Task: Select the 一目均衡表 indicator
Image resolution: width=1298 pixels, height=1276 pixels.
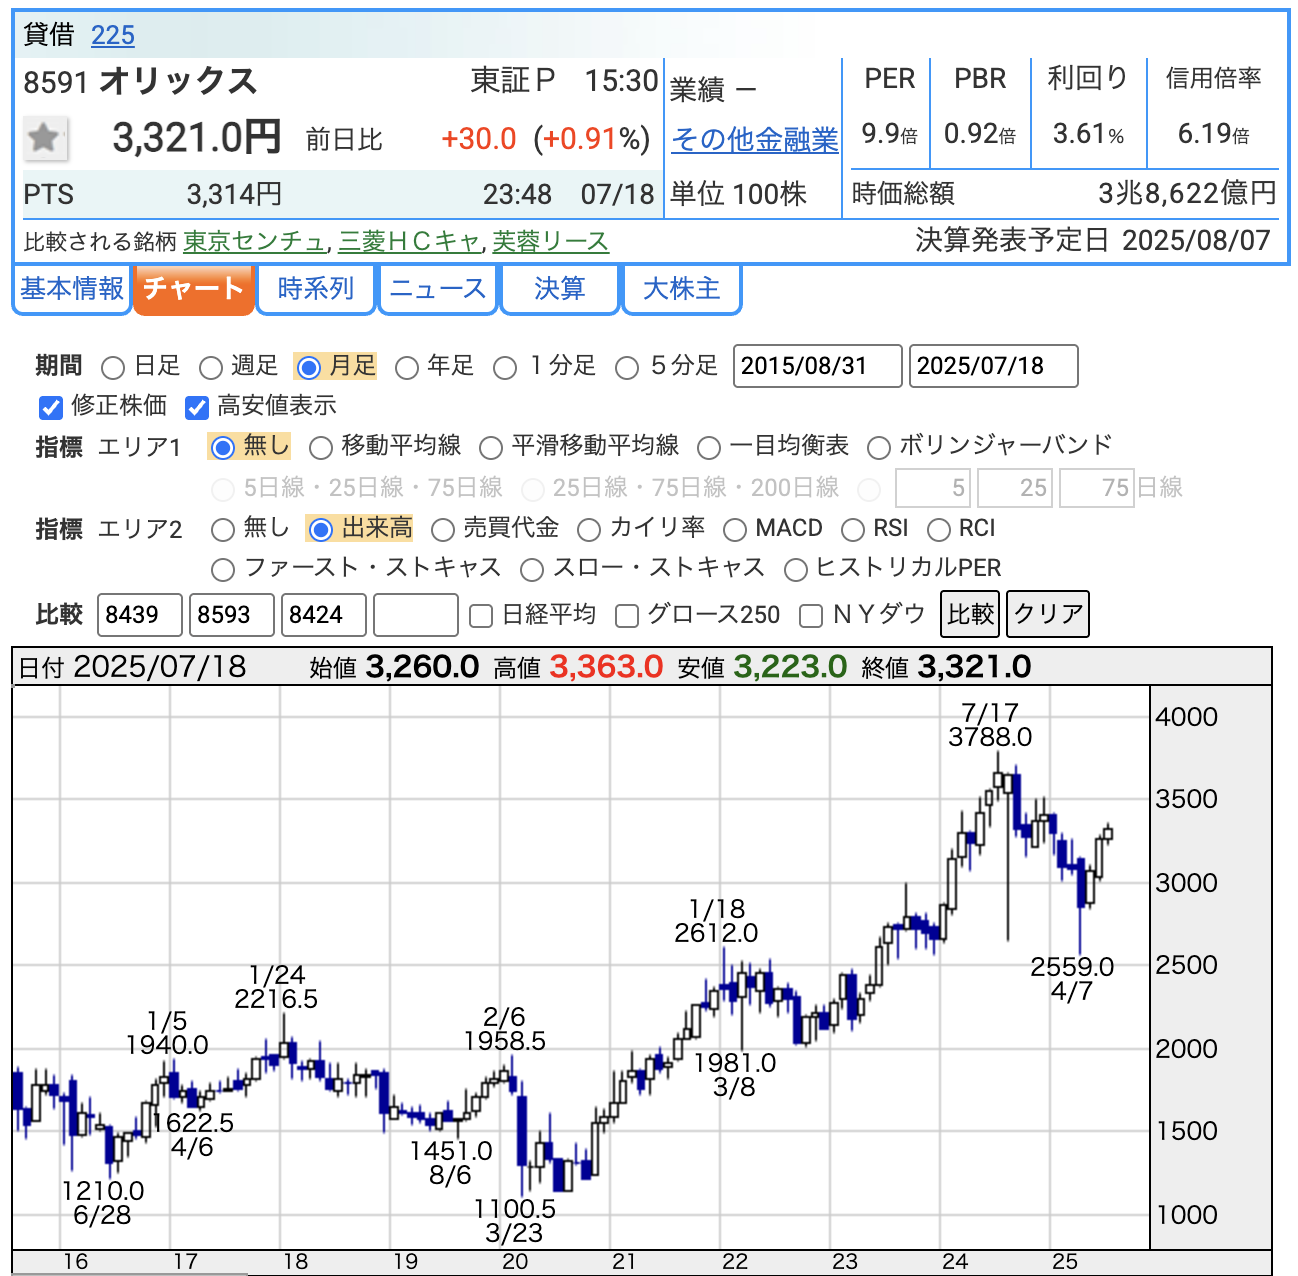Action: point(708,447)
